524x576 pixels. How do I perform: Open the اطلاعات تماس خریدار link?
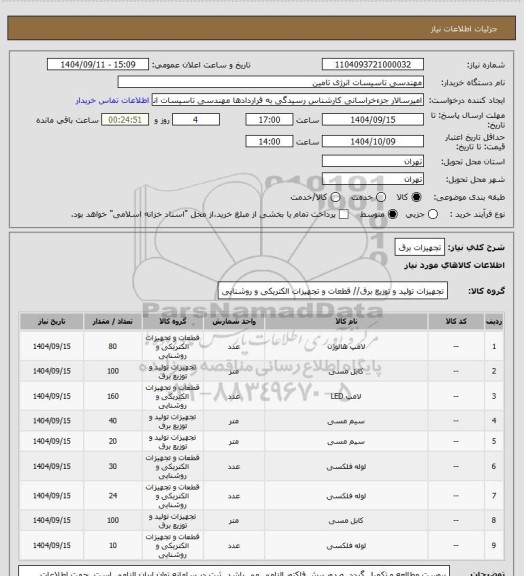point(112,100)
